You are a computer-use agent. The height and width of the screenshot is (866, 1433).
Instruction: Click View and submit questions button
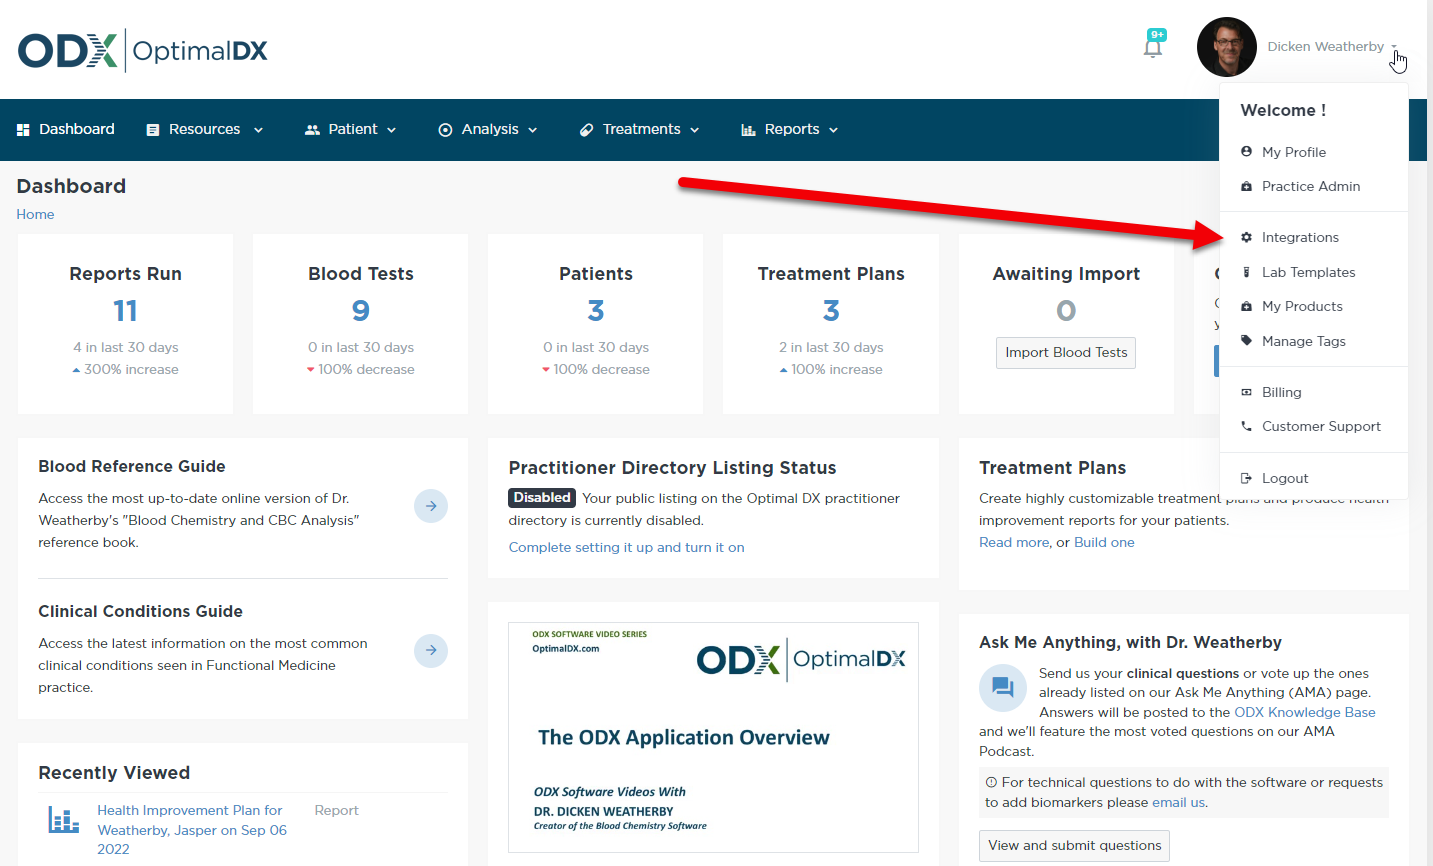(x=1075, y=846)
